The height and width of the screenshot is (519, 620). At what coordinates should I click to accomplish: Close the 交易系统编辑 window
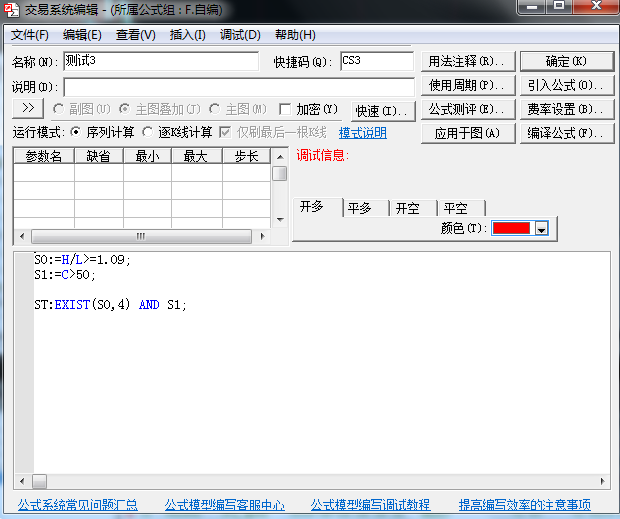pos(596,6)
